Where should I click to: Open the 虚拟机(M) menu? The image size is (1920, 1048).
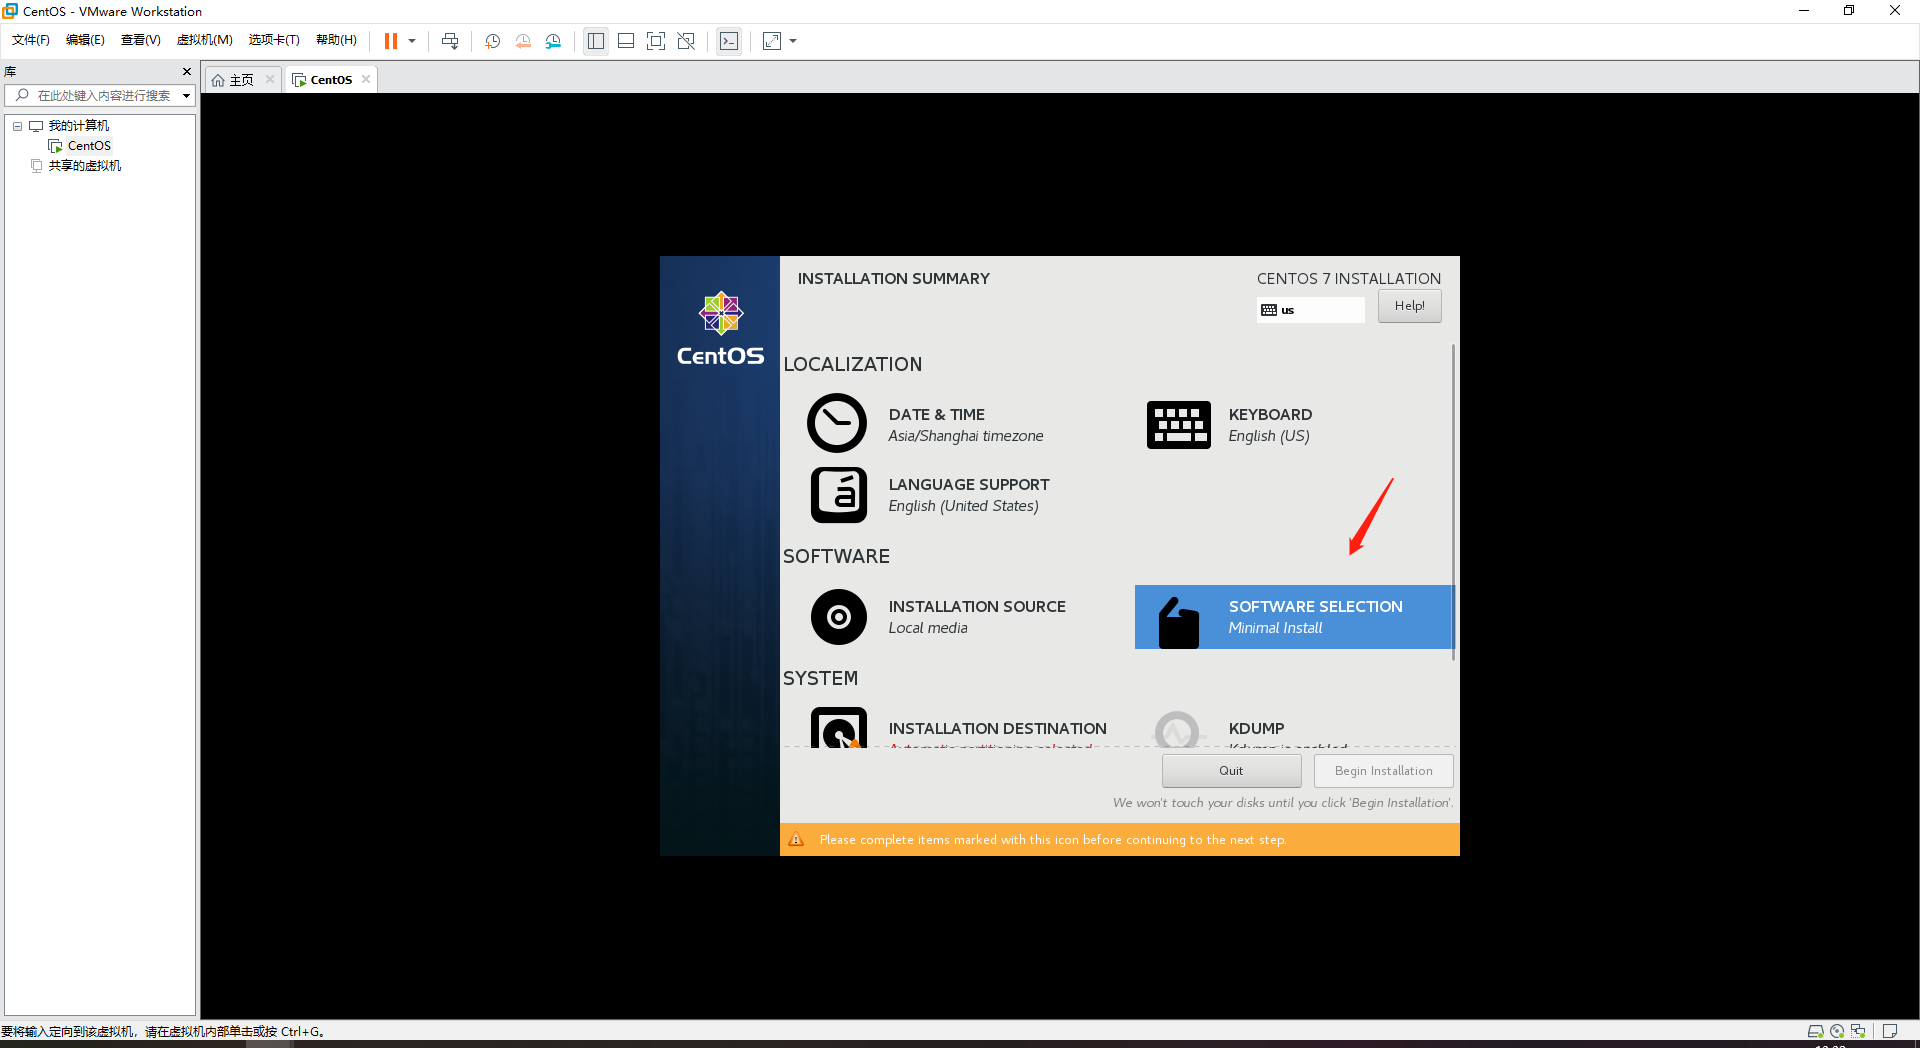[x=204, y=40]
